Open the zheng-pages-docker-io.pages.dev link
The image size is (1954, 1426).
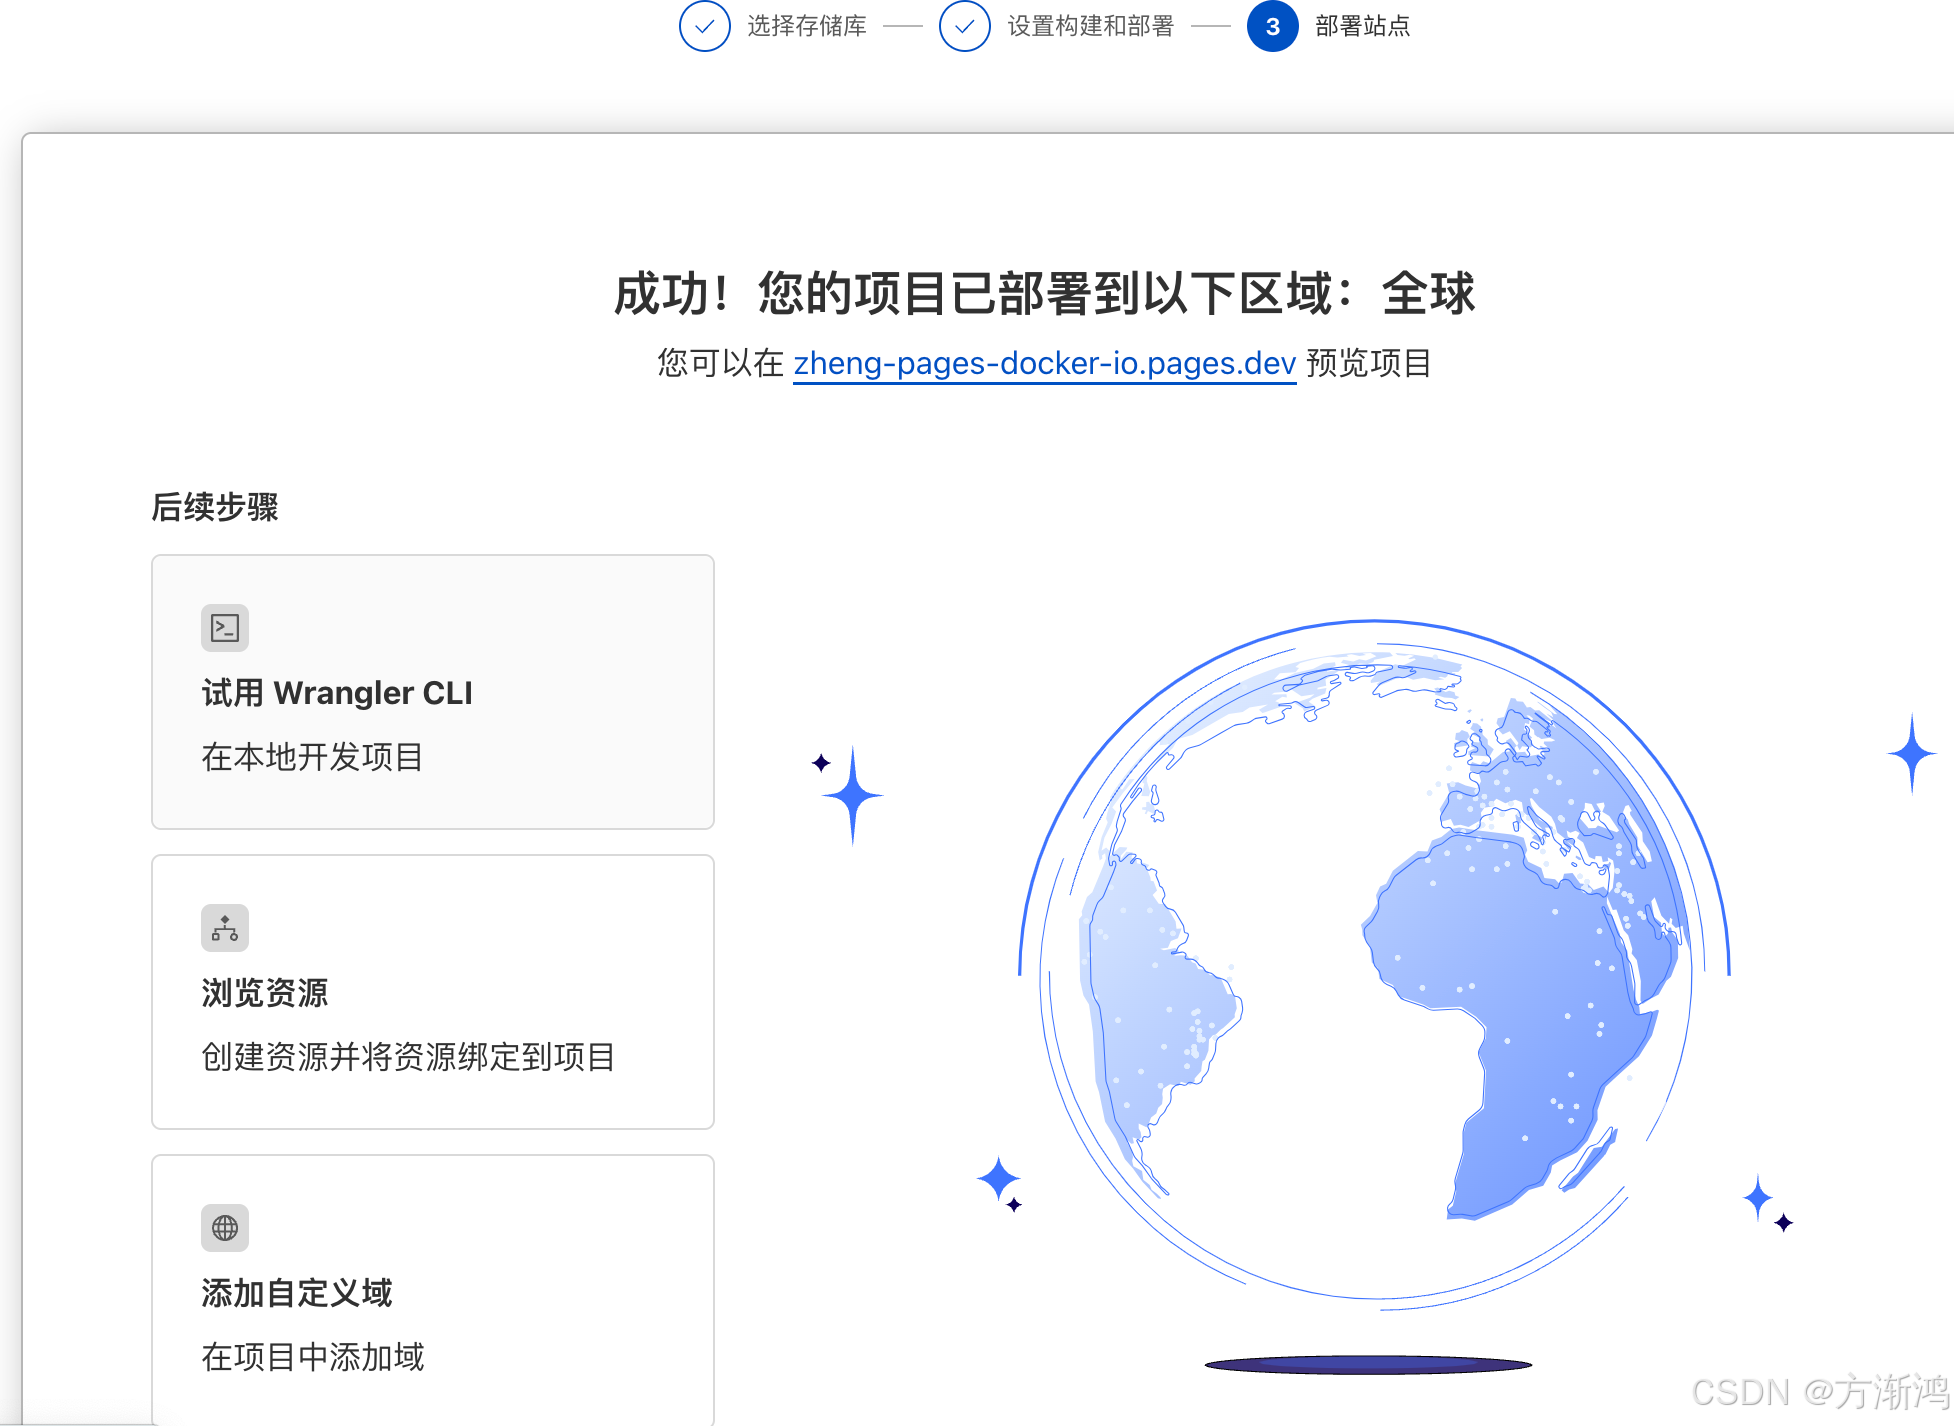tap(1044, 363)
